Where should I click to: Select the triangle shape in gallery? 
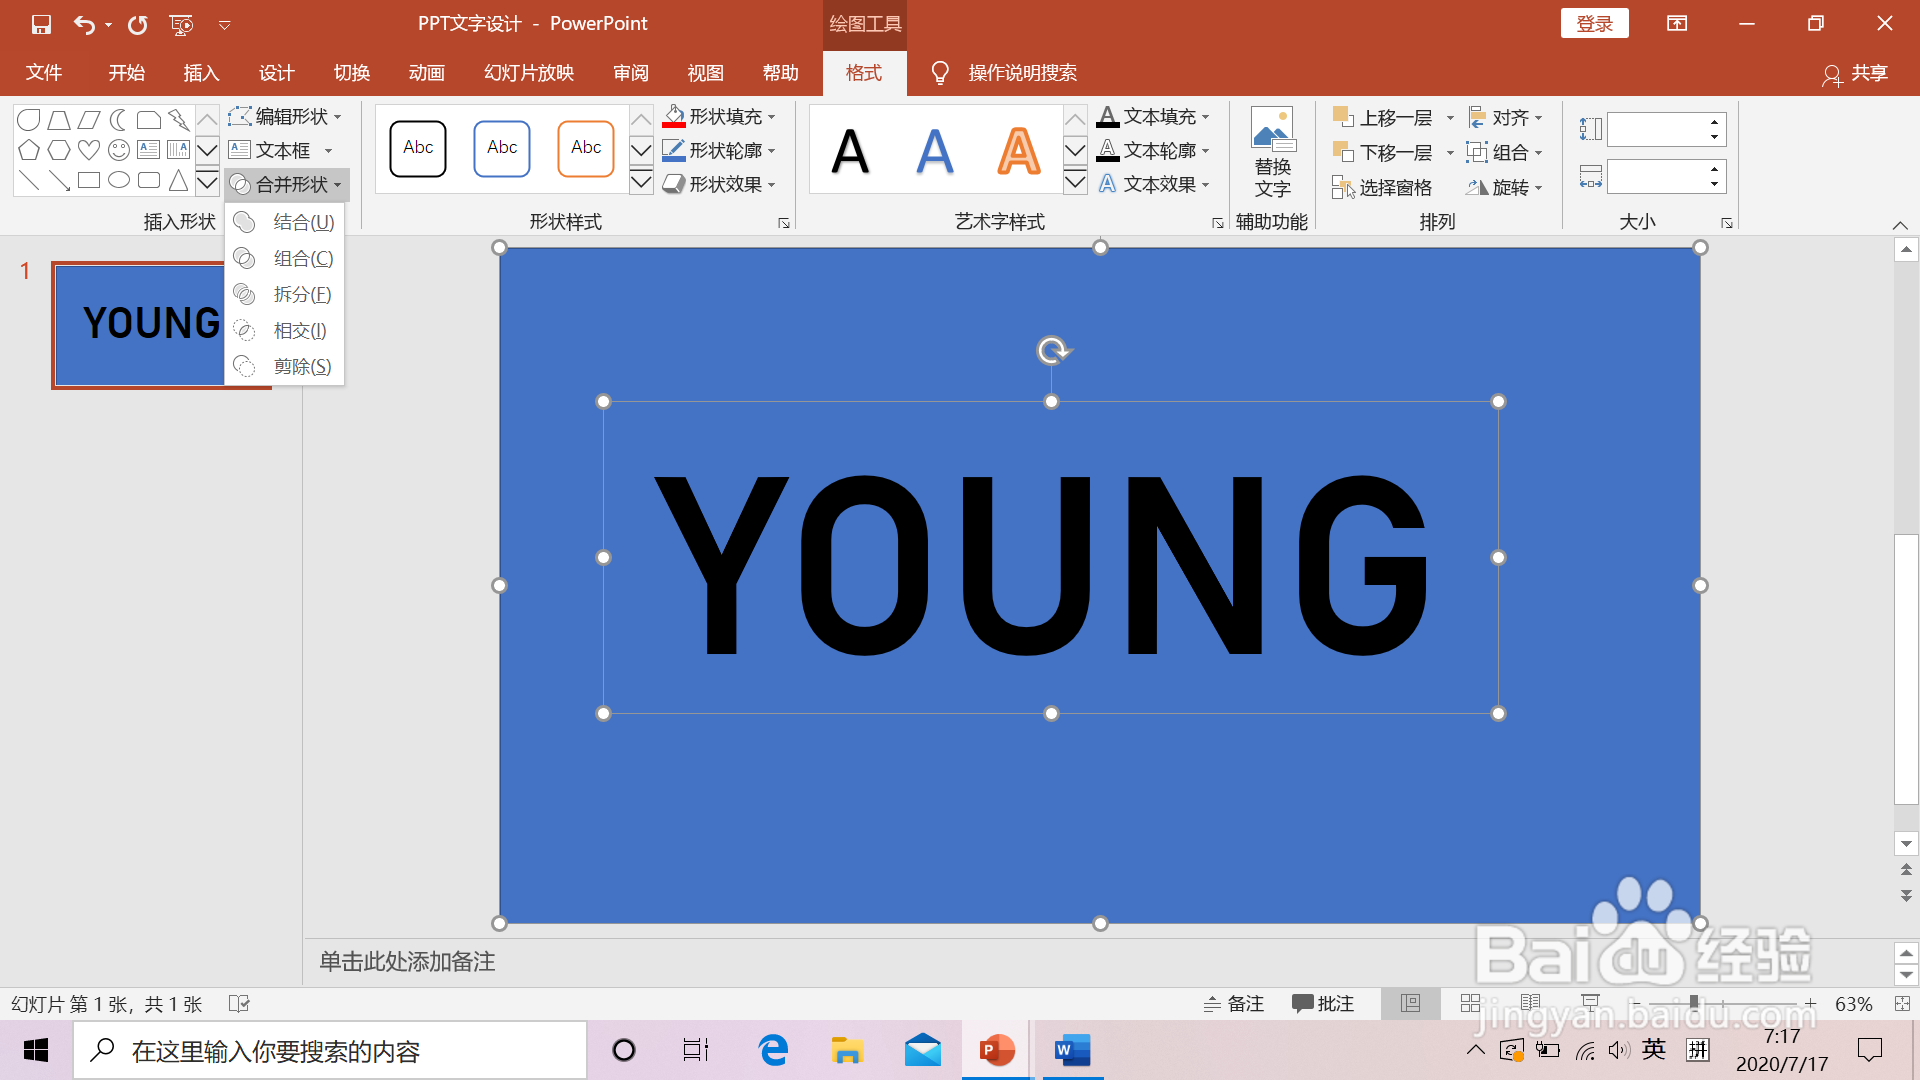[178, 180]
